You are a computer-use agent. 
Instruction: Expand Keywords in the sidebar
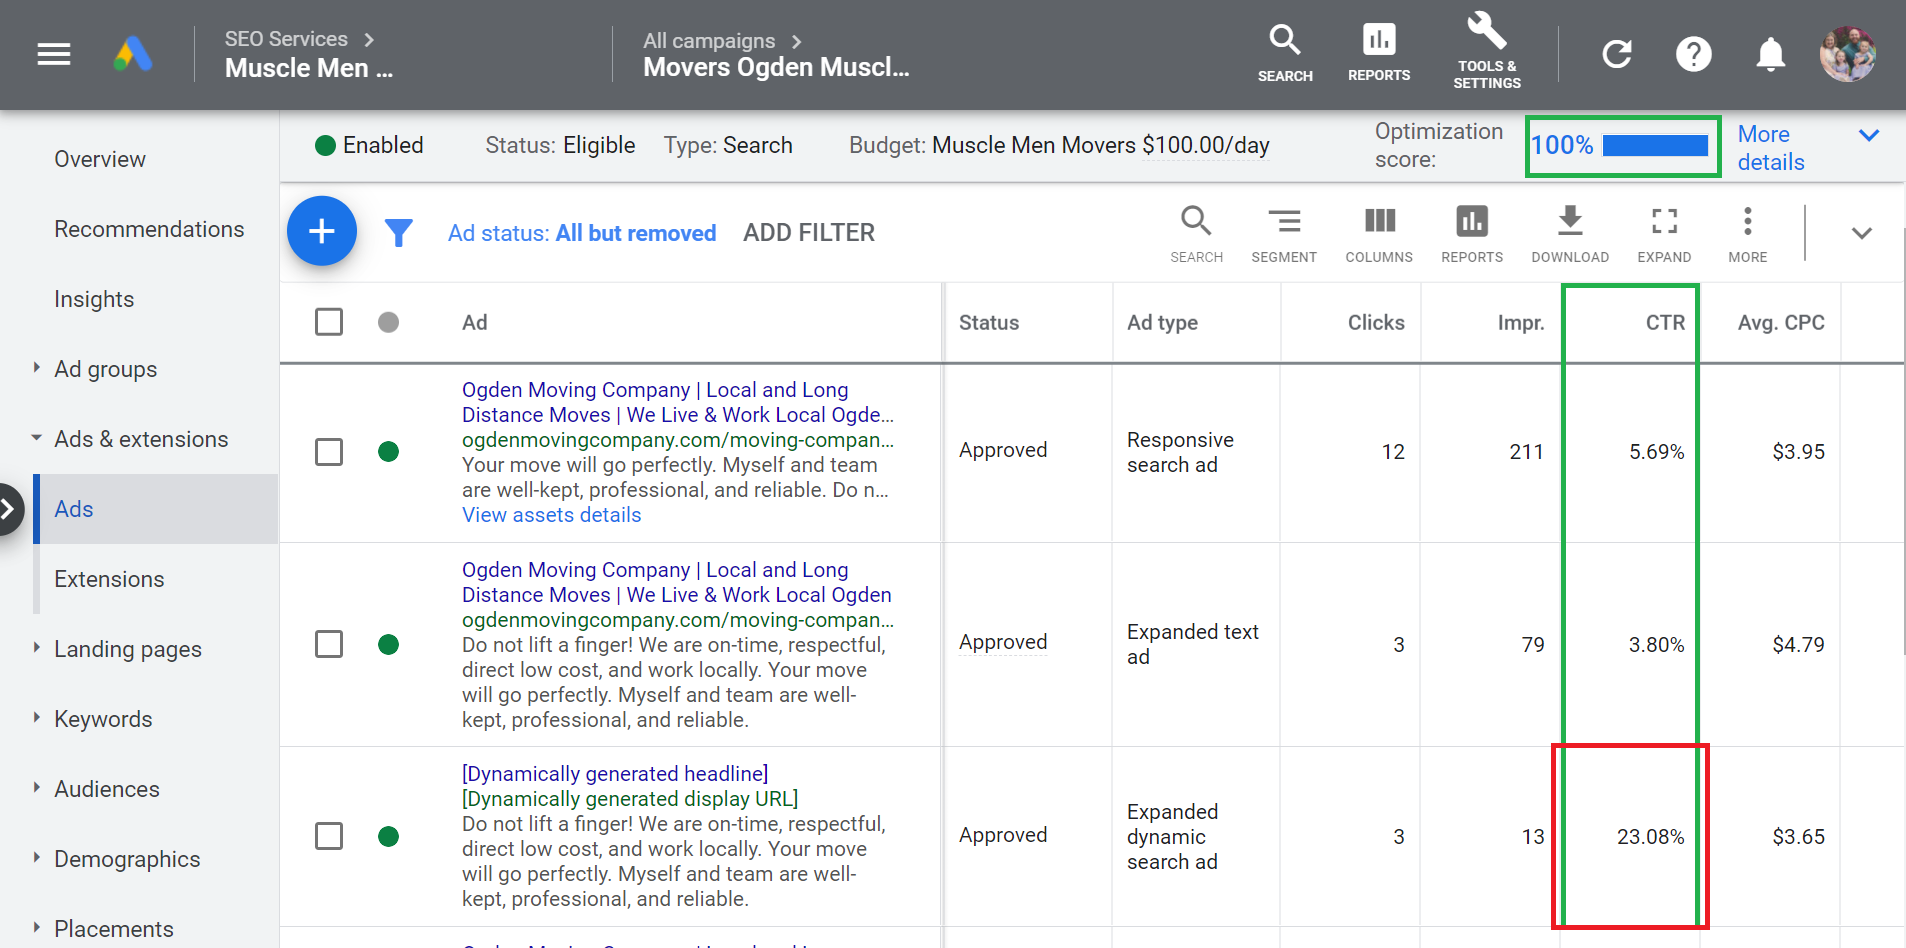pos(37,718)
